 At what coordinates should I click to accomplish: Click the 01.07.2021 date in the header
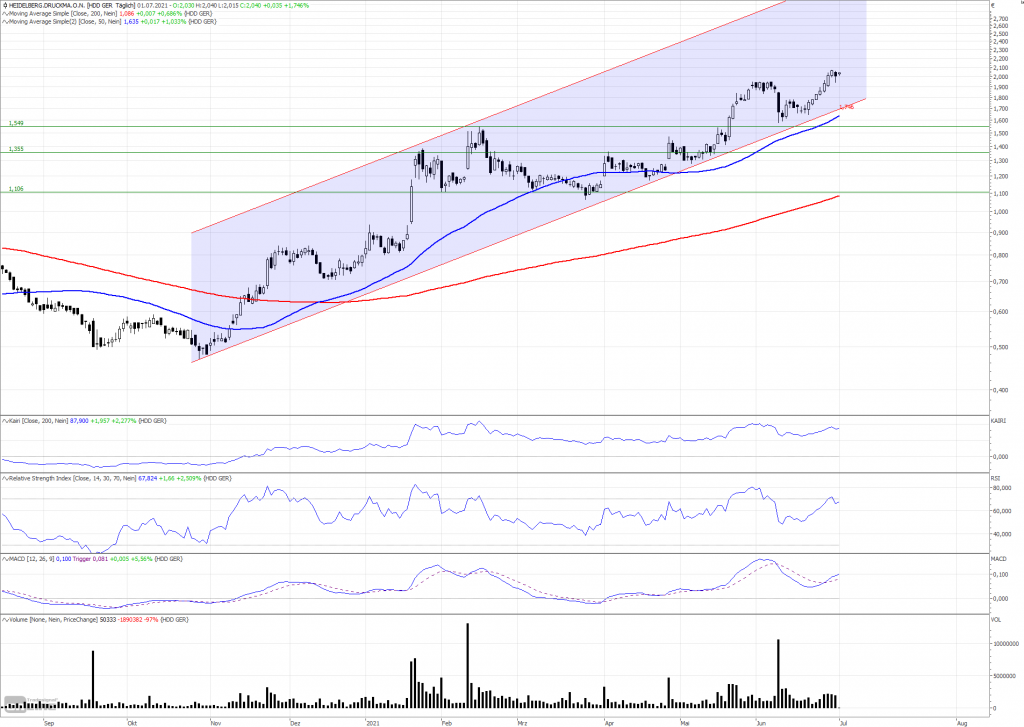coord(152,5)
